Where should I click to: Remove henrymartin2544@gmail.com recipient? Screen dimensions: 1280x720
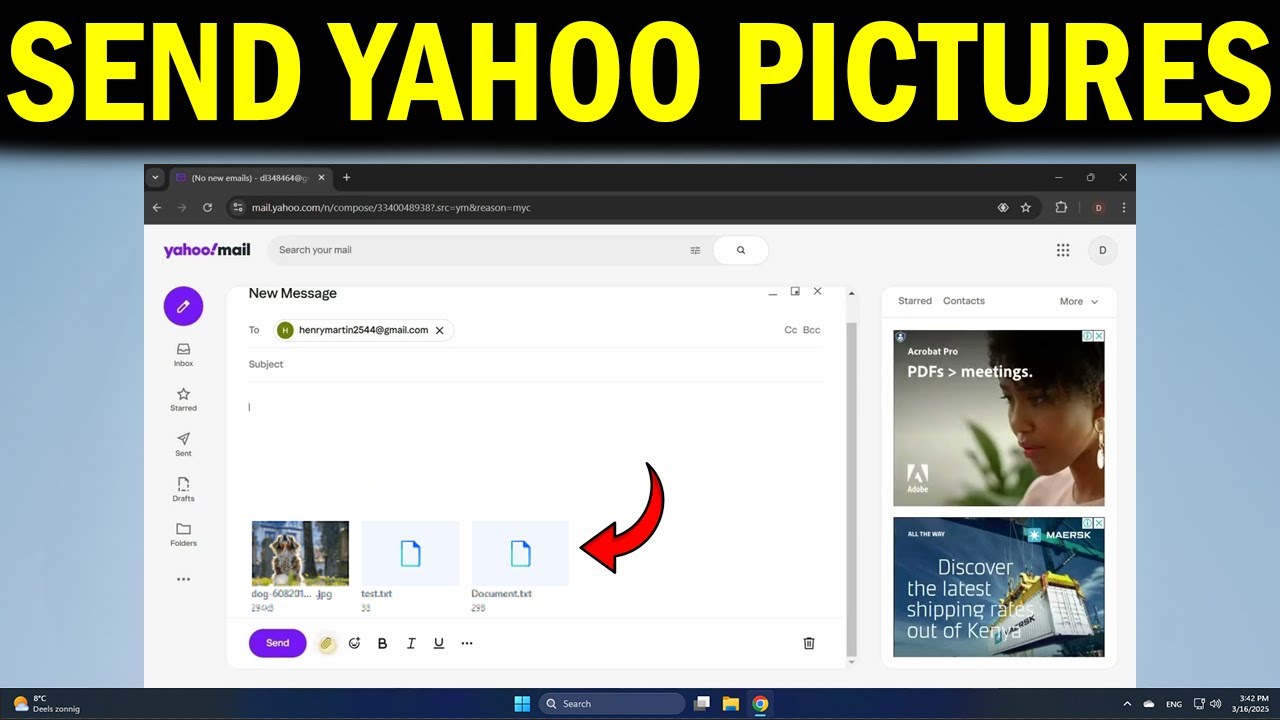coord(439,330)
